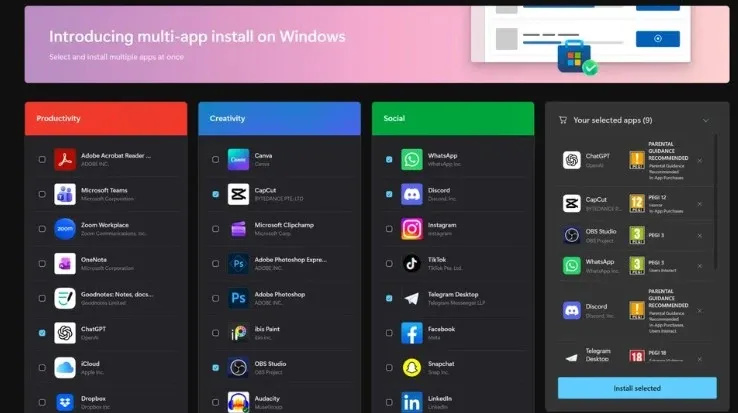Check the Adobe Photoshop checkbox

216,298
